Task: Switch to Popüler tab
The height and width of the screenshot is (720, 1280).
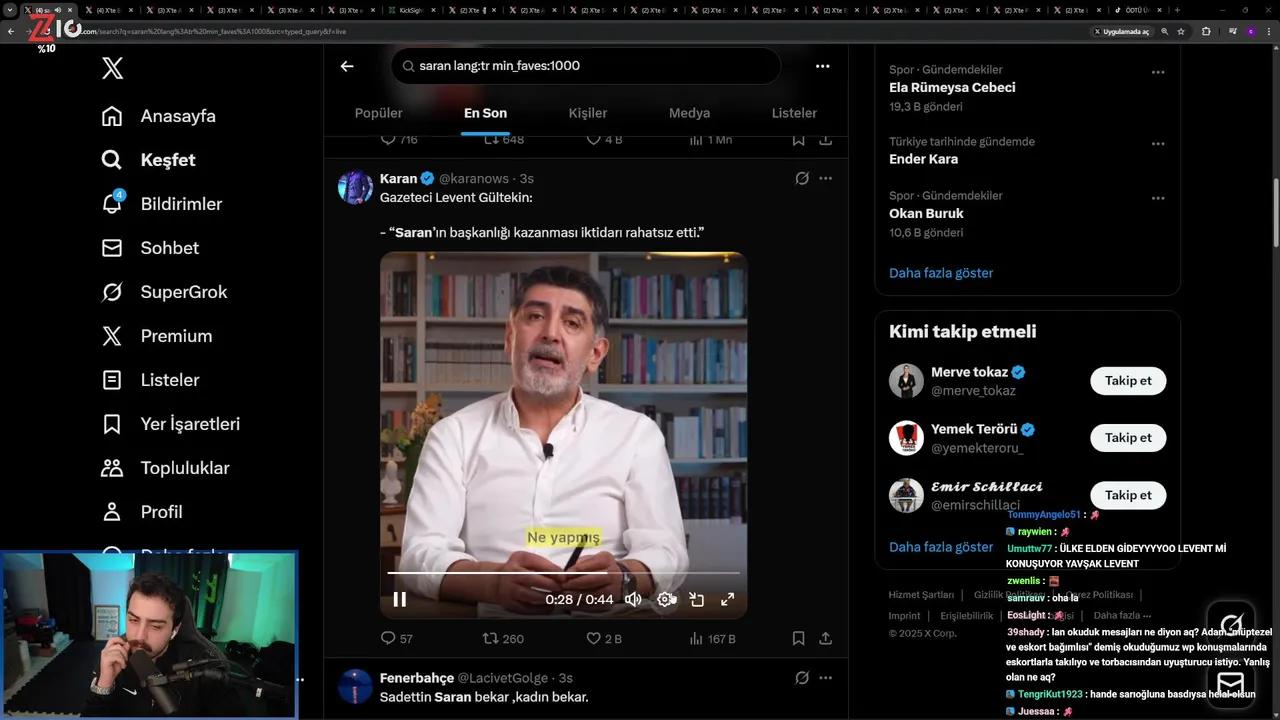Action: click(x=378, y=113)
